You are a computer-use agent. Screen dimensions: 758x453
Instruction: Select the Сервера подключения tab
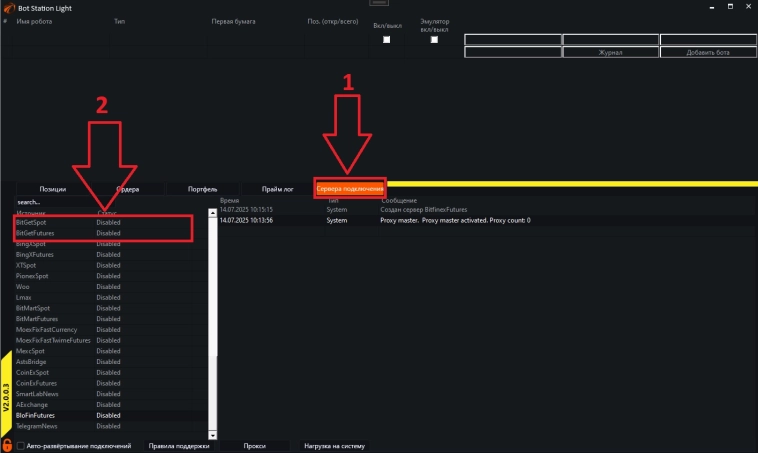coord(349,188)
